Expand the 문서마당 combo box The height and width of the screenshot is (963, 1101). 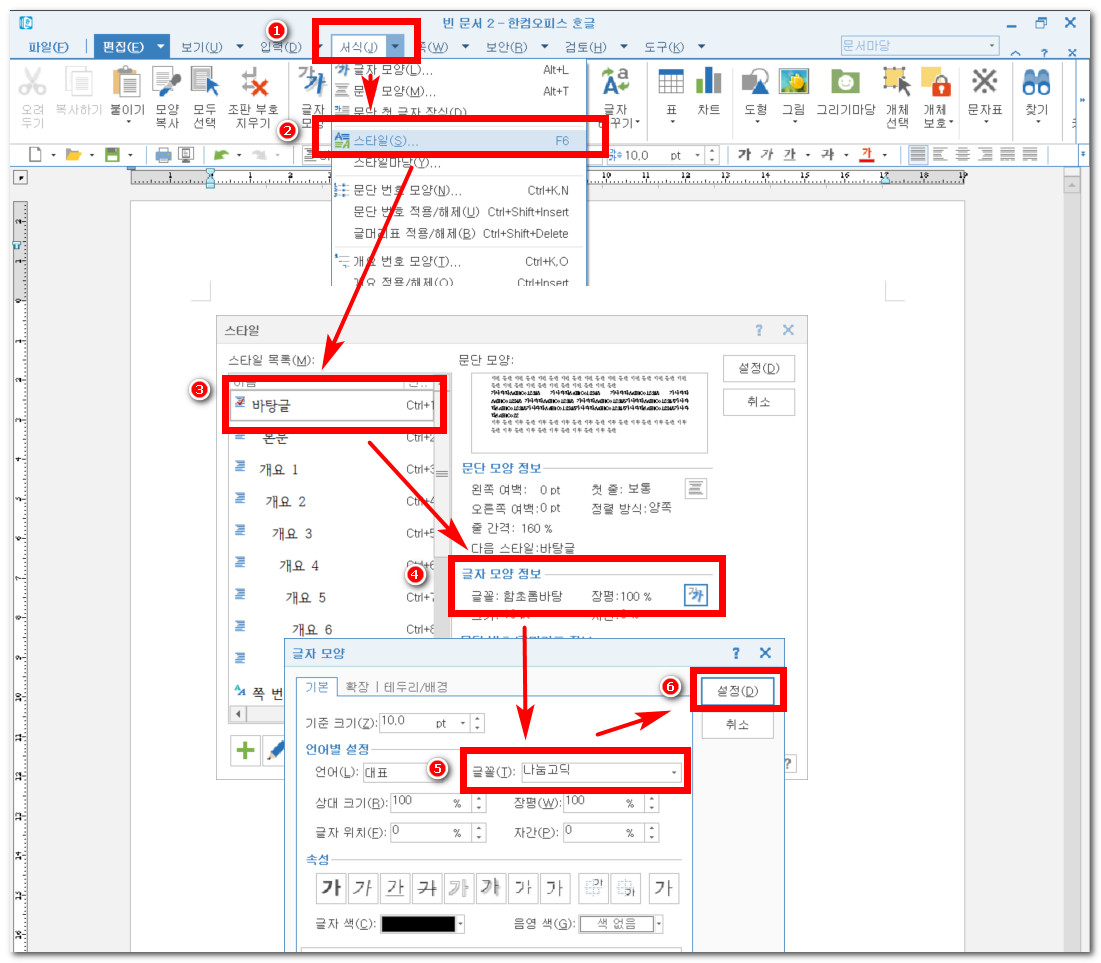(991, 46)
